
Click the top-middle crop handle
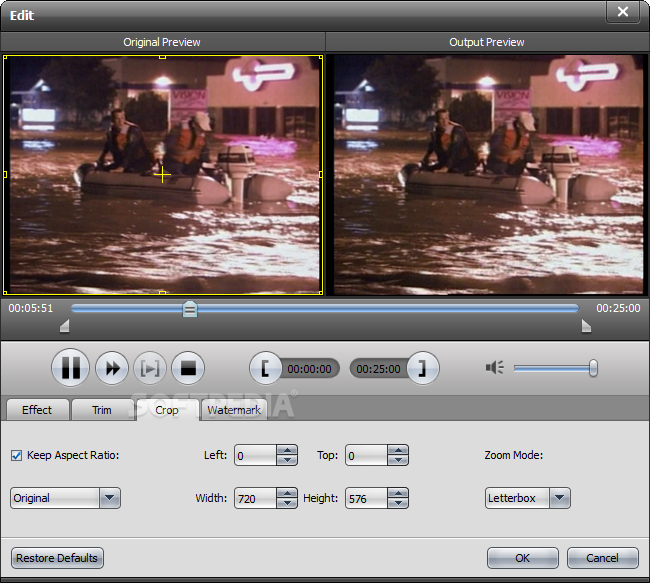162,57
